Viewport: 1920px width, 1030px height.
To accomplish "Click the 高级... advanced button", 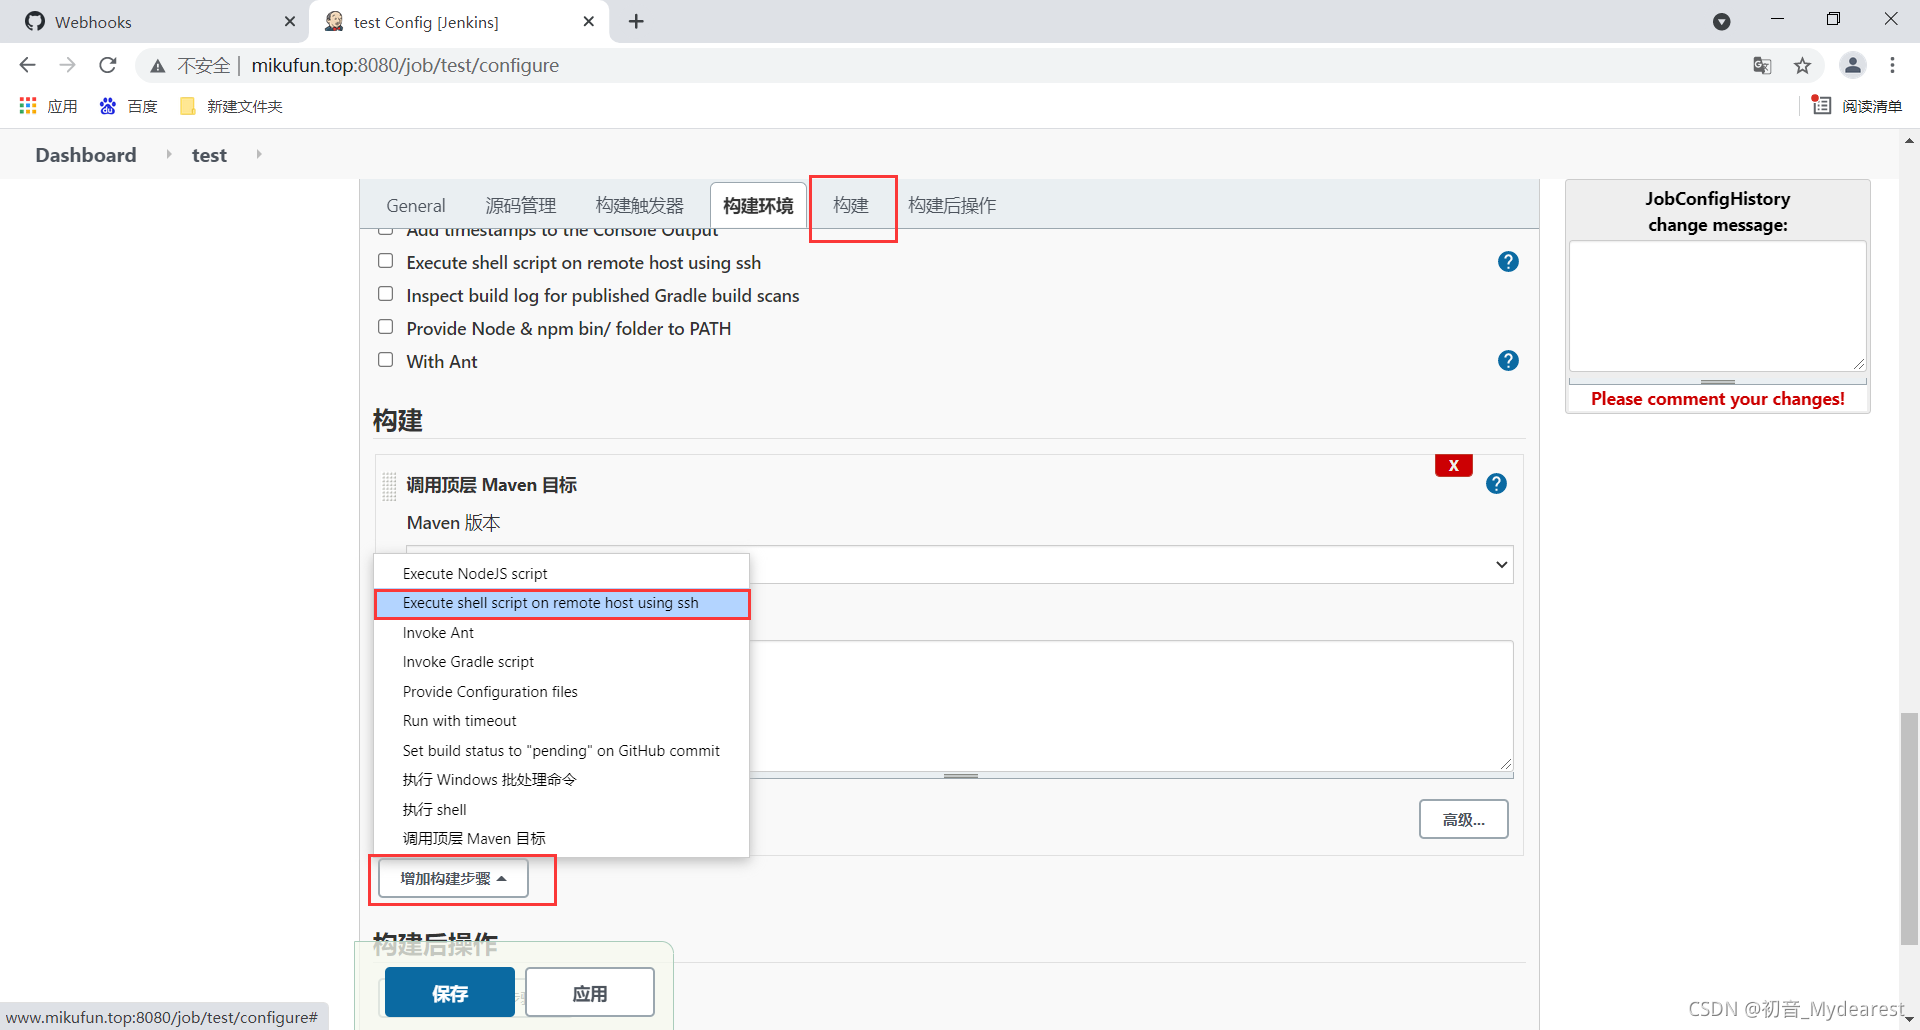I will (1464, 820).
